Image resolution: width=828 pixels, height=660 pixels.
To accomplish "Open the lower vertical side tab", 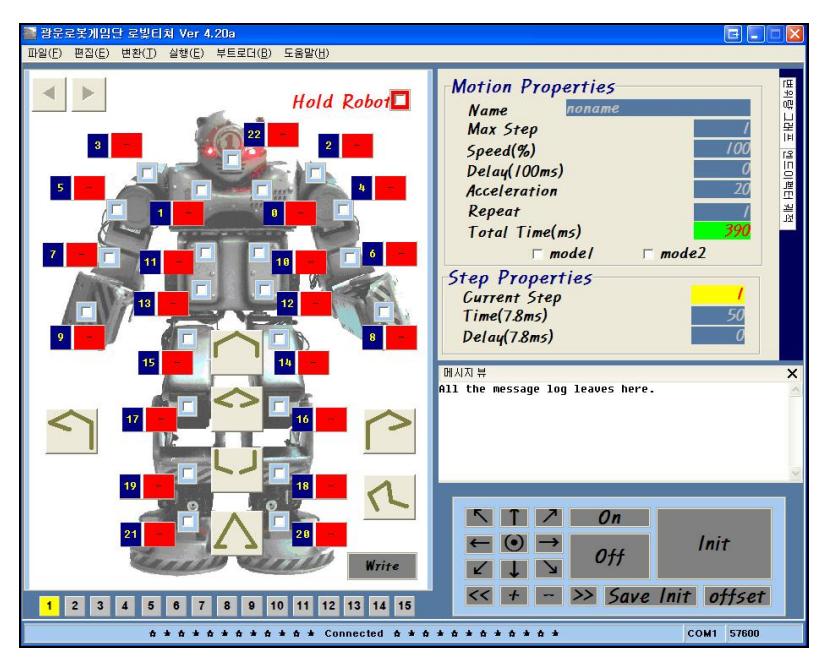I will point(787,188).
